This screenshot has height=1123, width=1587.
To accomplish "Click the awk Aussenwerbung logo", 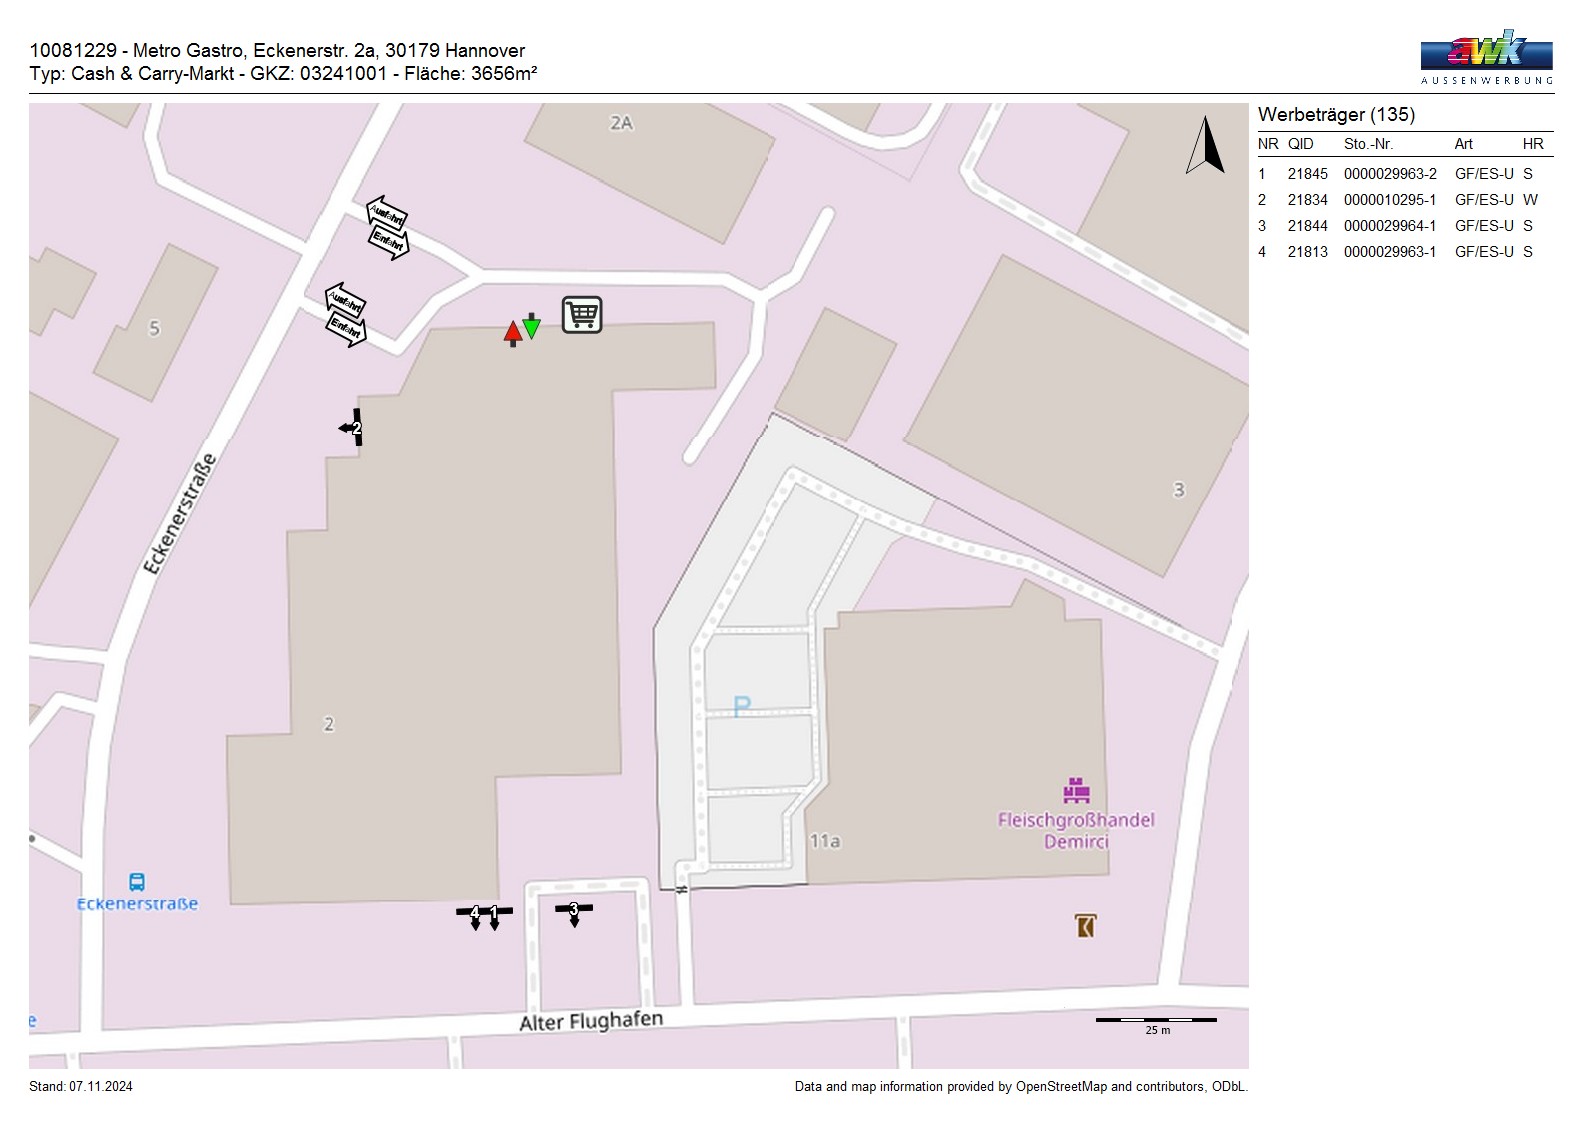I will (x=1486, y=57).
